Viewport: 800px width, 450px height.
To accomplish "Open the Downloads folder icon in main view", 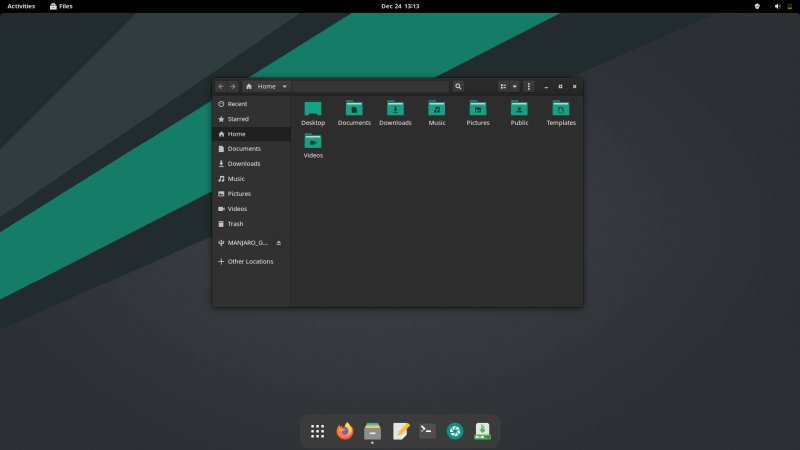I will coord(395,113).
